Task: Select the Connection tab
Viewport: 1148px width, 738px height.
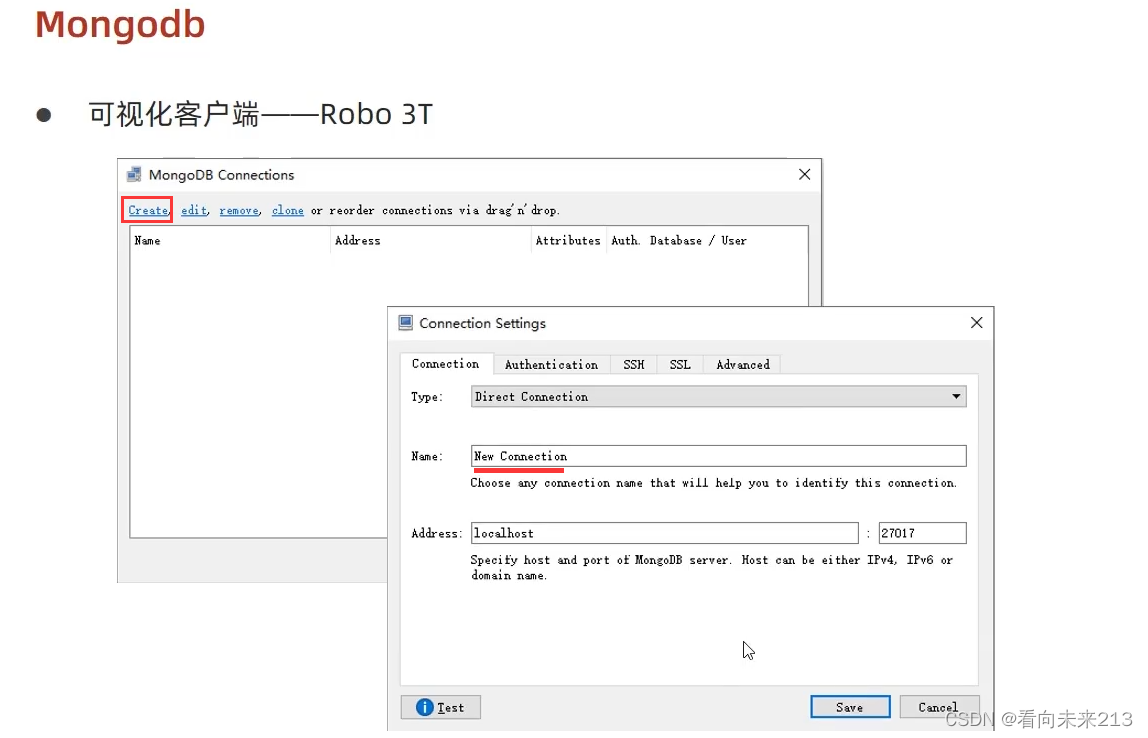Action: (446, 364)
